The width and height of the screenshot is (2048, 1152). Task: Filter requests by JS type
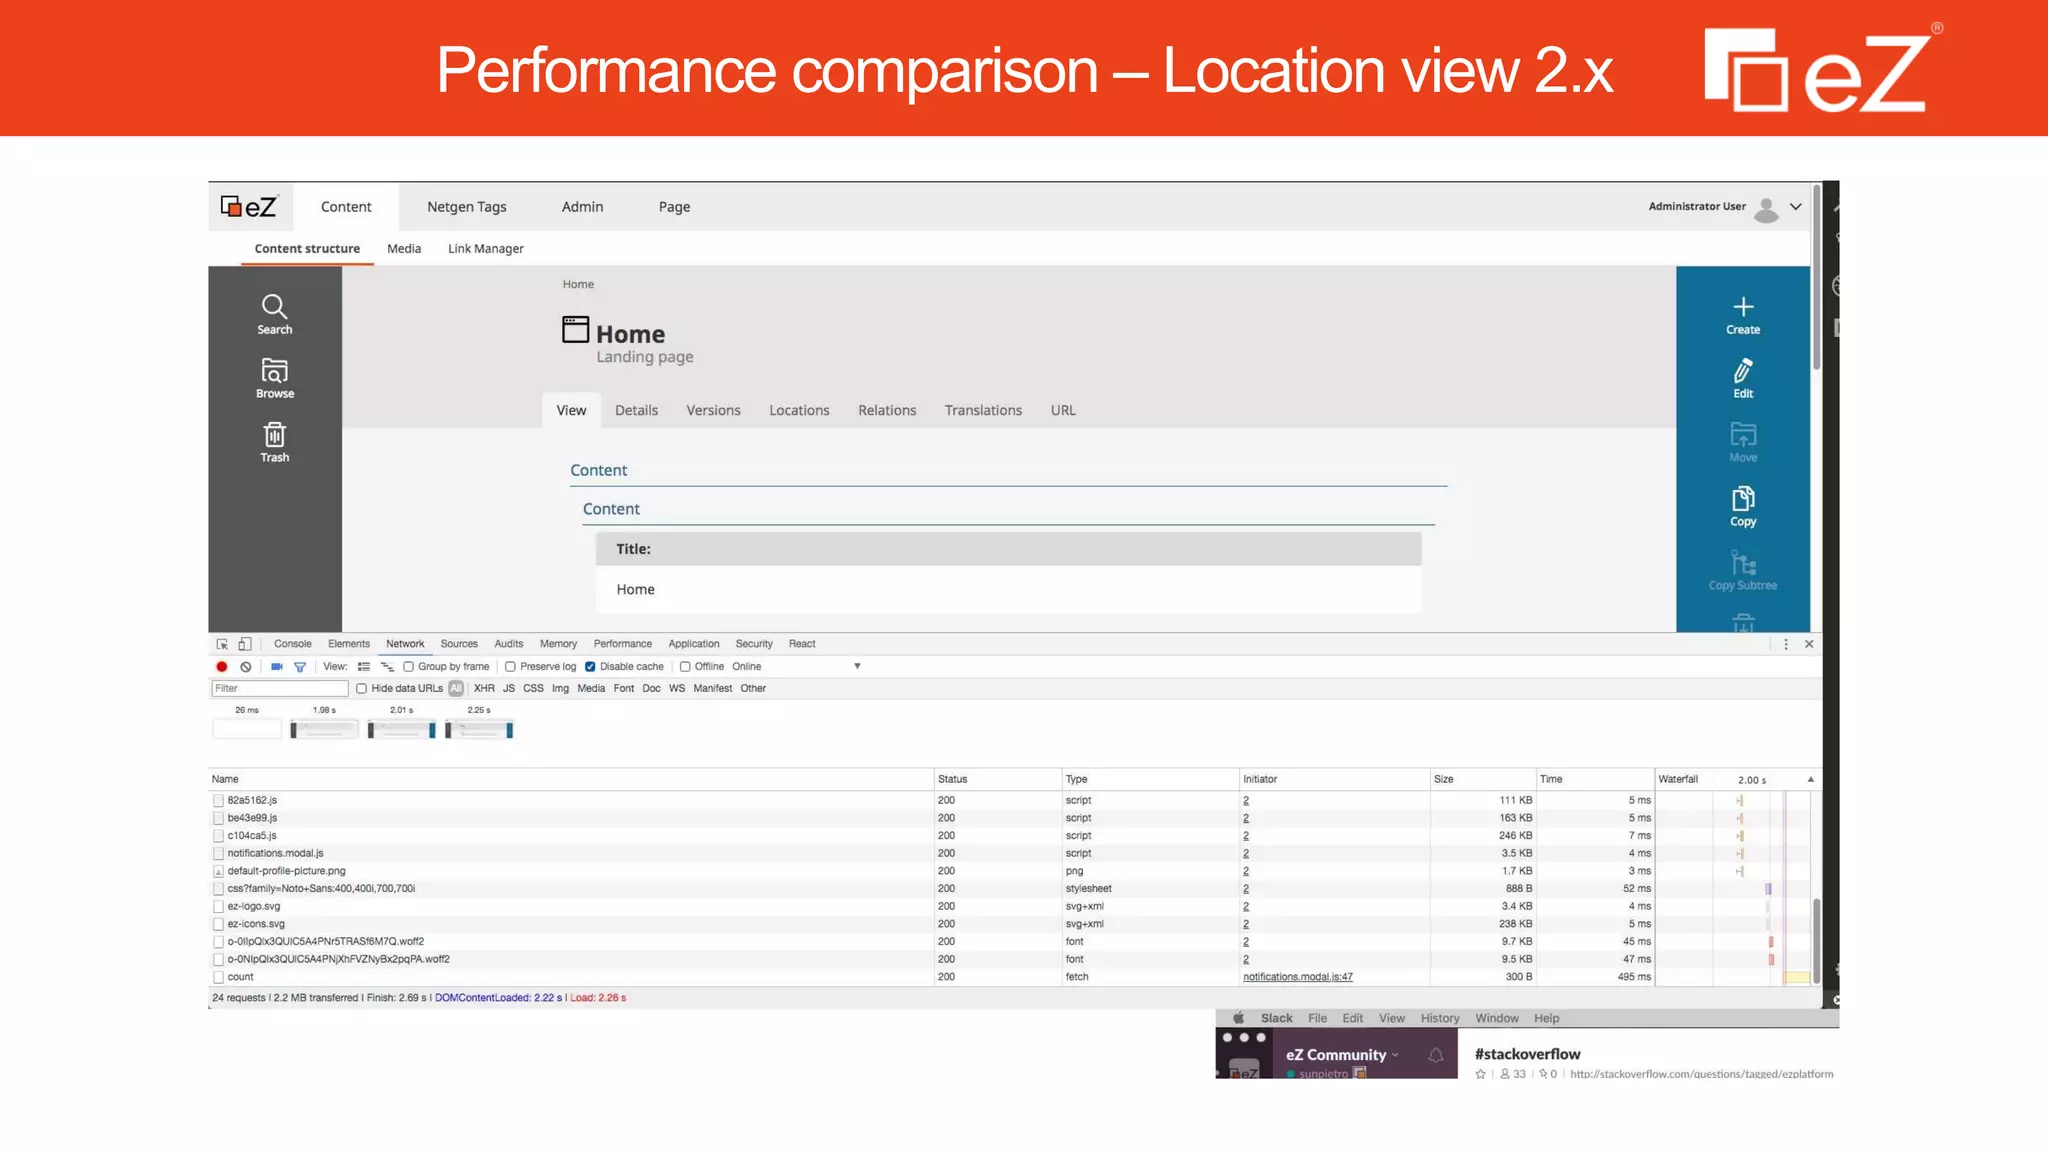pyautogui.click(x=509, y=689)
